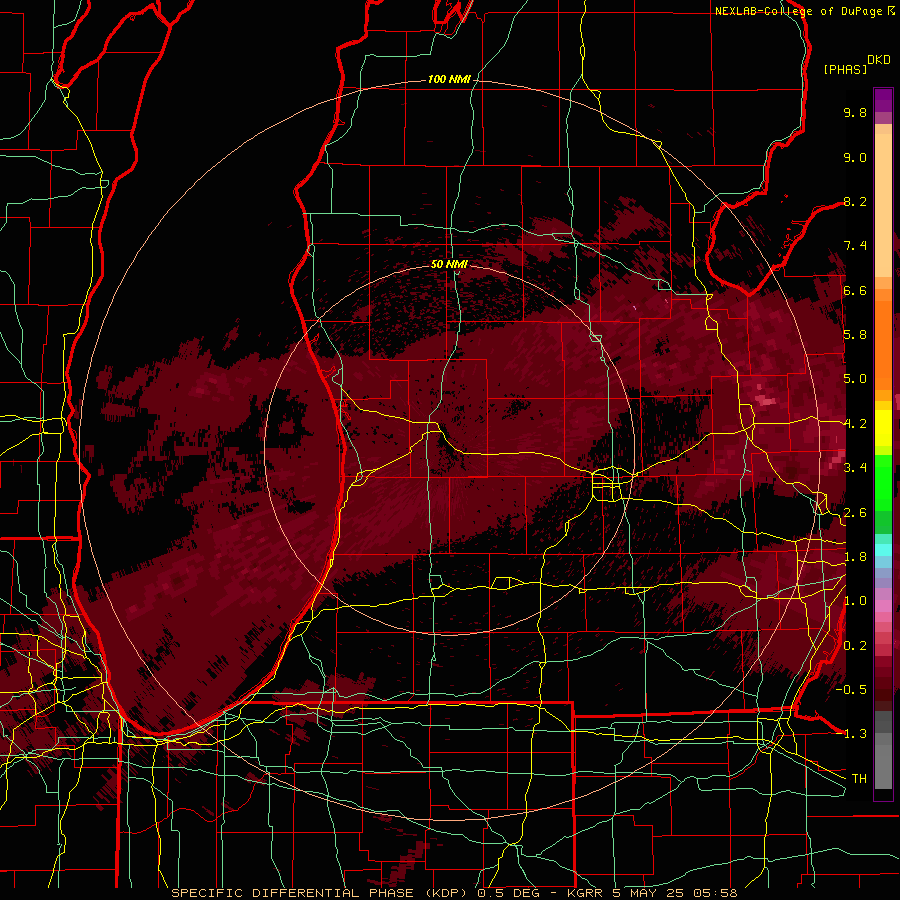Click the 9.8 value on the scale
Screen dimensions: 900x900
point(855,112)
